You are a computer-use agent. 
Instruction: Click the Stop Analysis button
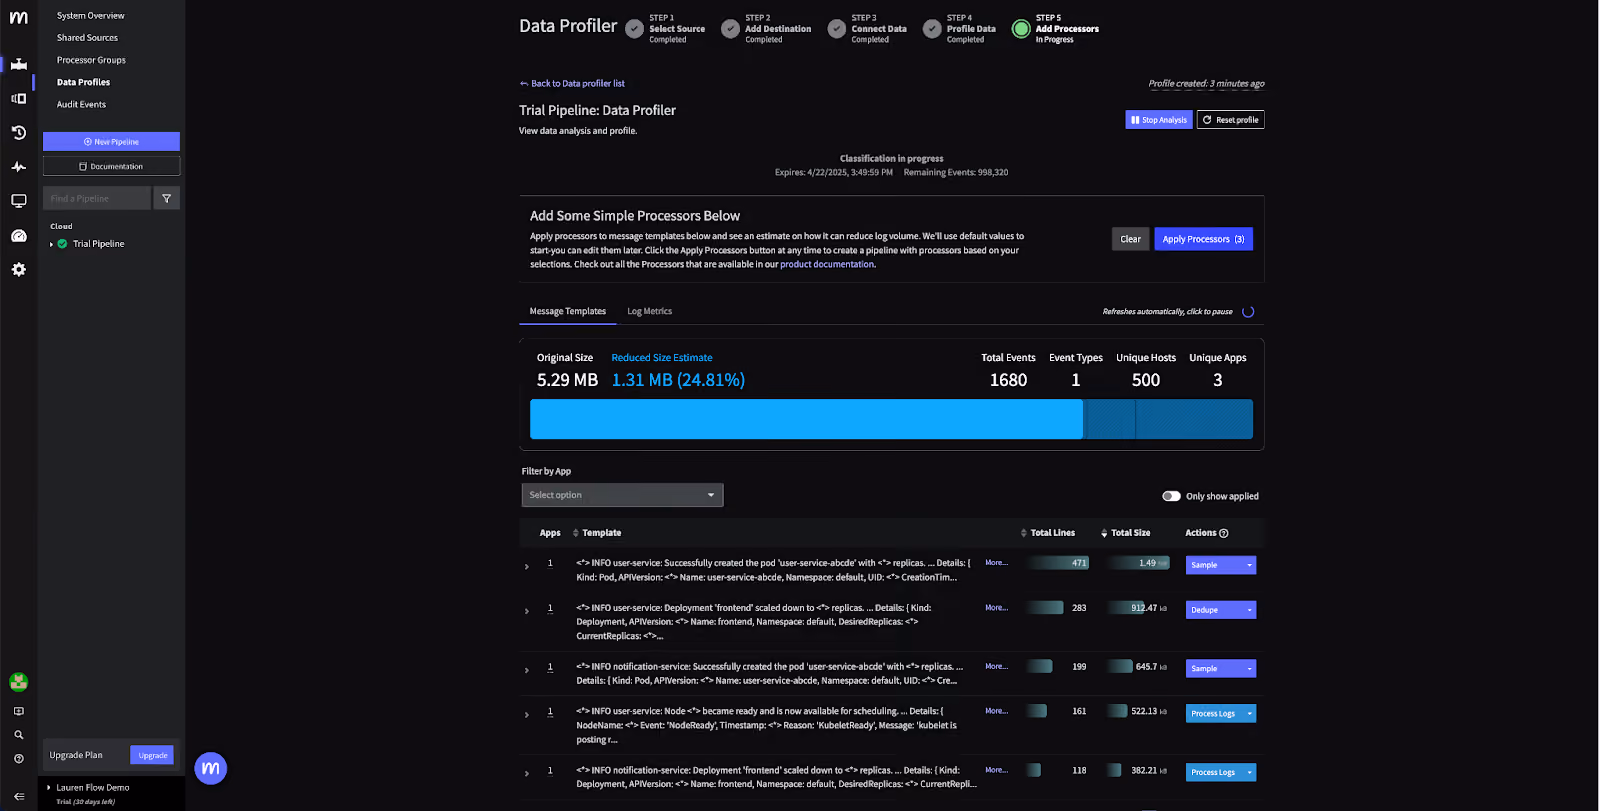pos(1159,120)
